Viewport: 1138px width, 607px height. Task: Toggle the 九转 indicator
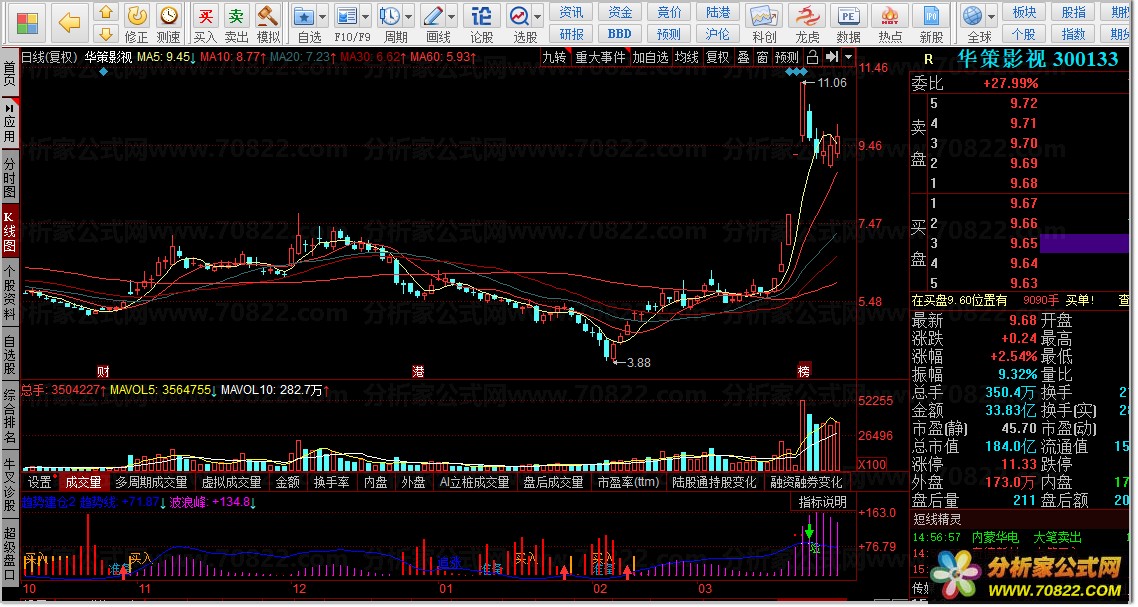[x=554, y=57]
